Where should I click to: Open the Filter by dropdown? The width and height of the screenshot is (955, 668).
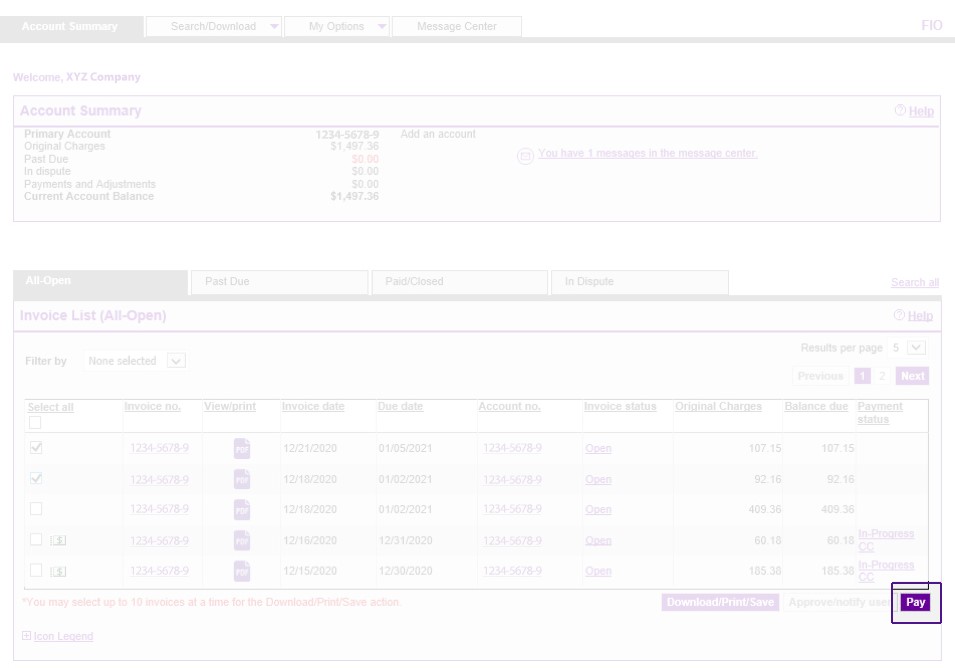click(x=176, y=360)
